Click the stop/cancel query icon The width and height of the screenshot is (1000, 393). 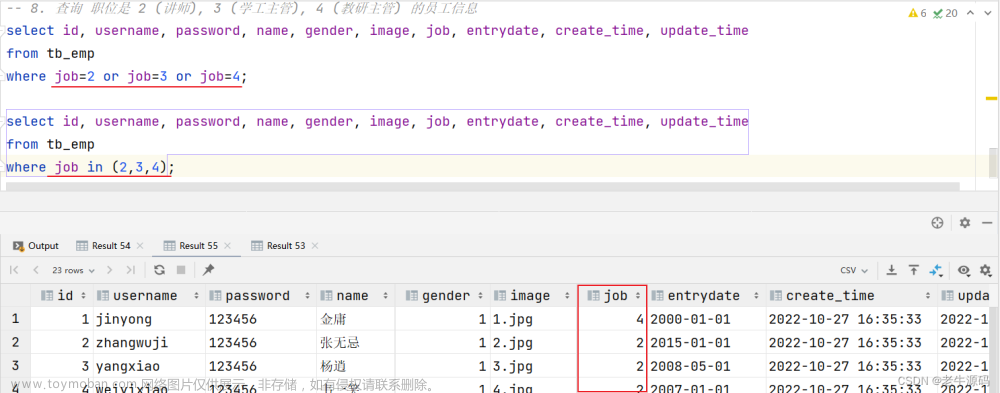tap(180, 270)
